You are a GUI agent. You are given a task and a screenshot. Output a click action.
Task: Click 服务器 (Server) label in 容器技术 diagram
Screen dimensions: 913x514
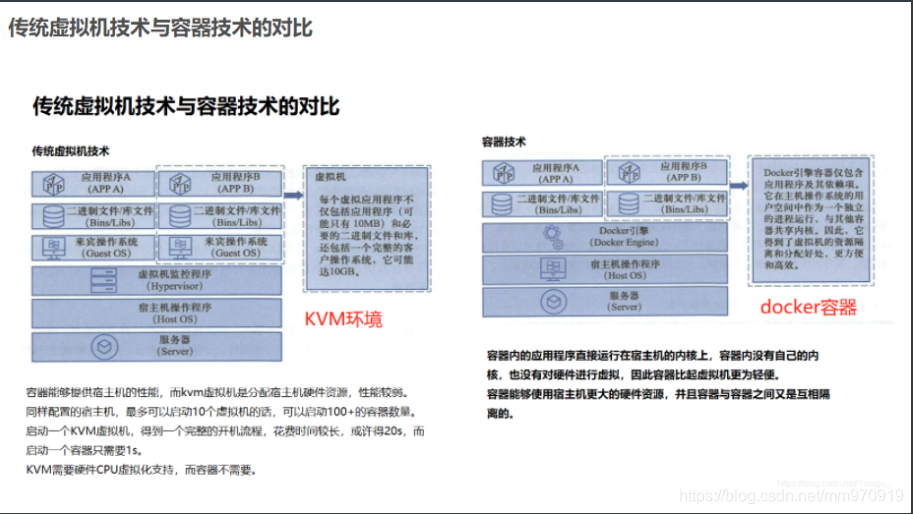coord(624,301)
